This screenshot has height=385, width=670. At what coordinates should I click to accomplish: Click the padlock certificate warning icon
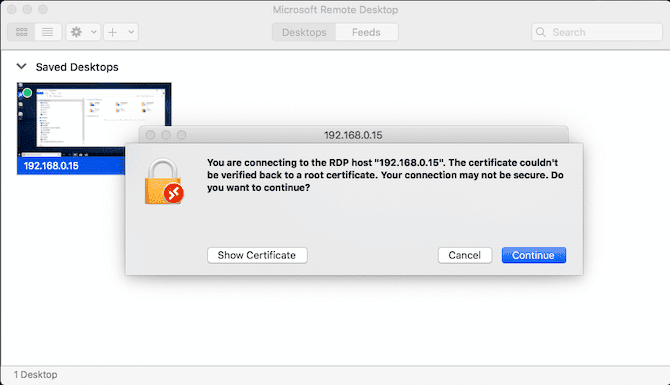point(164,182)
